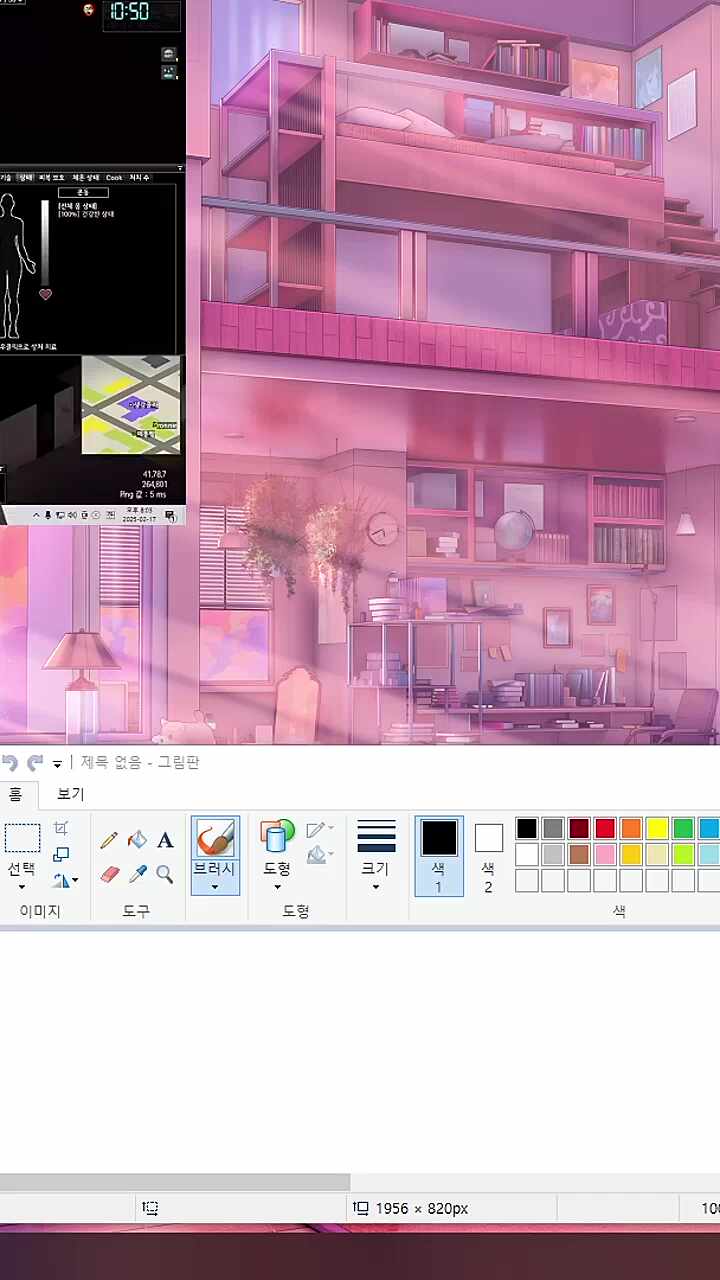Select the Text tool letter A
The image size is (720, 1280).
[165, 841]
